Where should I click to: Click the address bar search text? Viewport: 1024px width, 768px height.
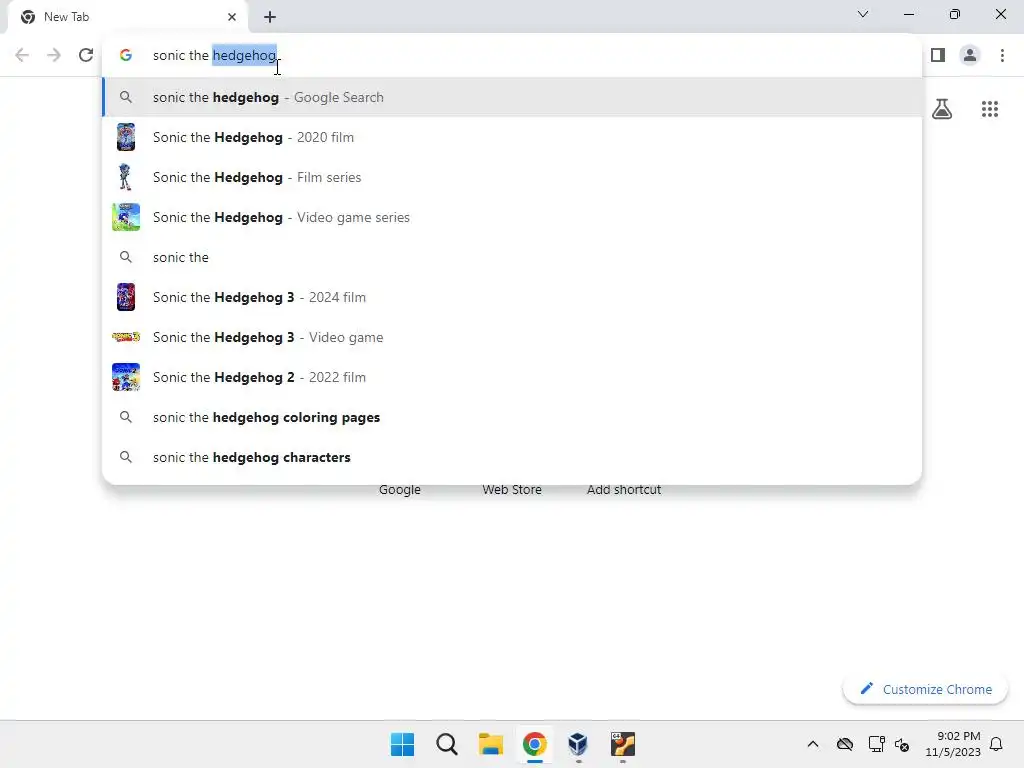click(215, 55)
